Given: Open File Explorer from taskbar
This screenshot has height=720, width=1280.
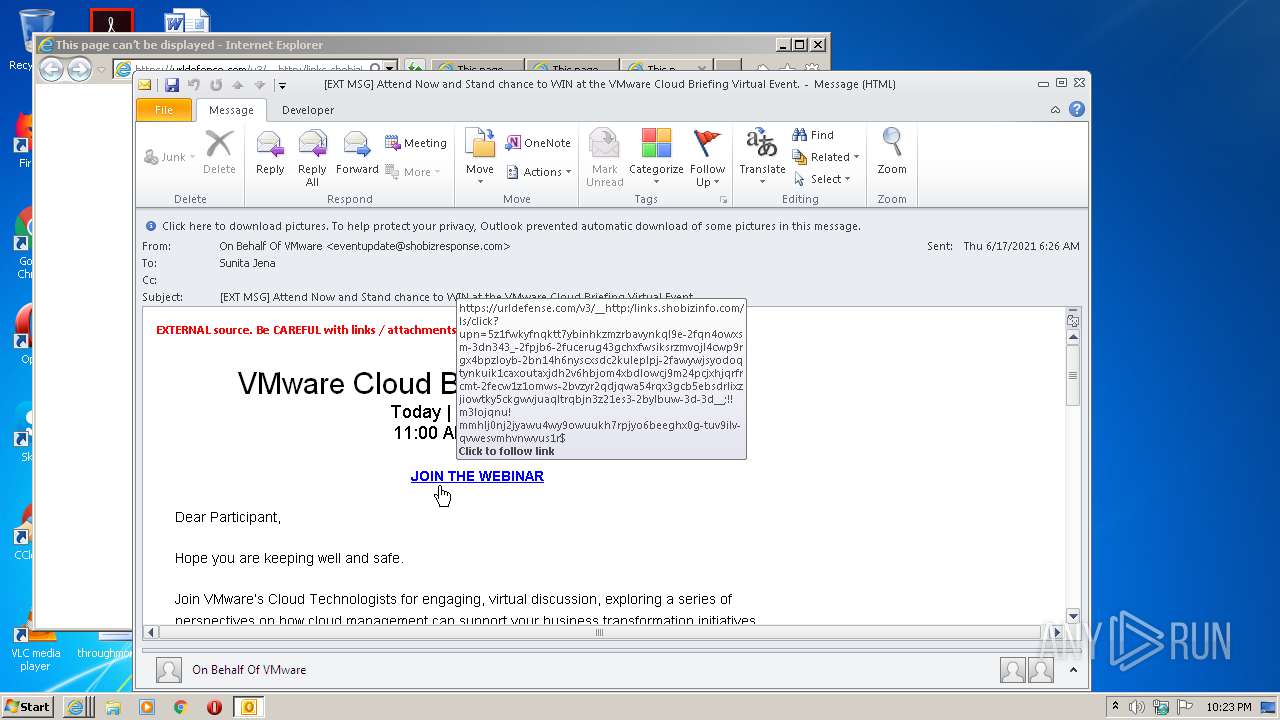Looking at the screenshot, I should [x=112, y=707].
